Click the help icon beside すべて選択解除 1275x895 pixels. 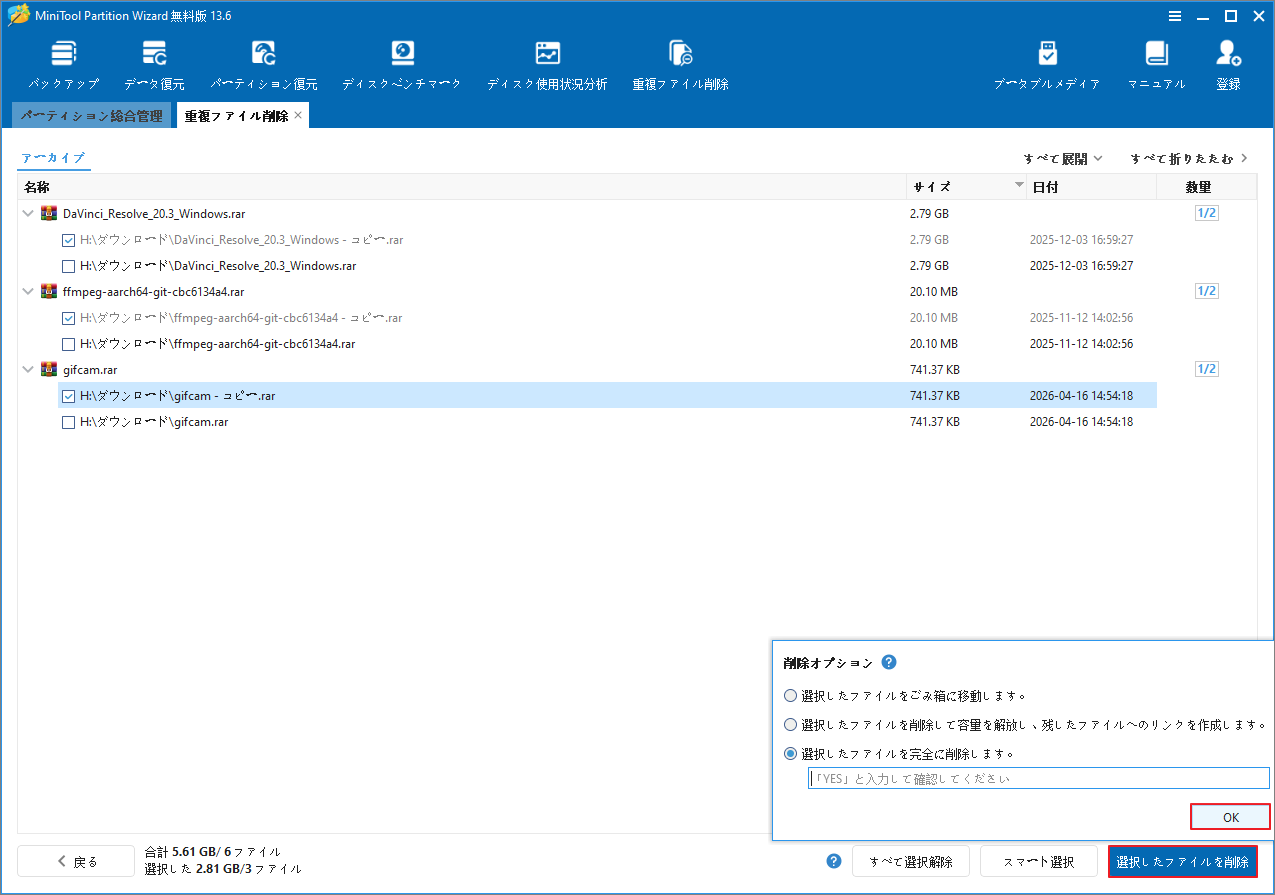click(x=834, y=861)
